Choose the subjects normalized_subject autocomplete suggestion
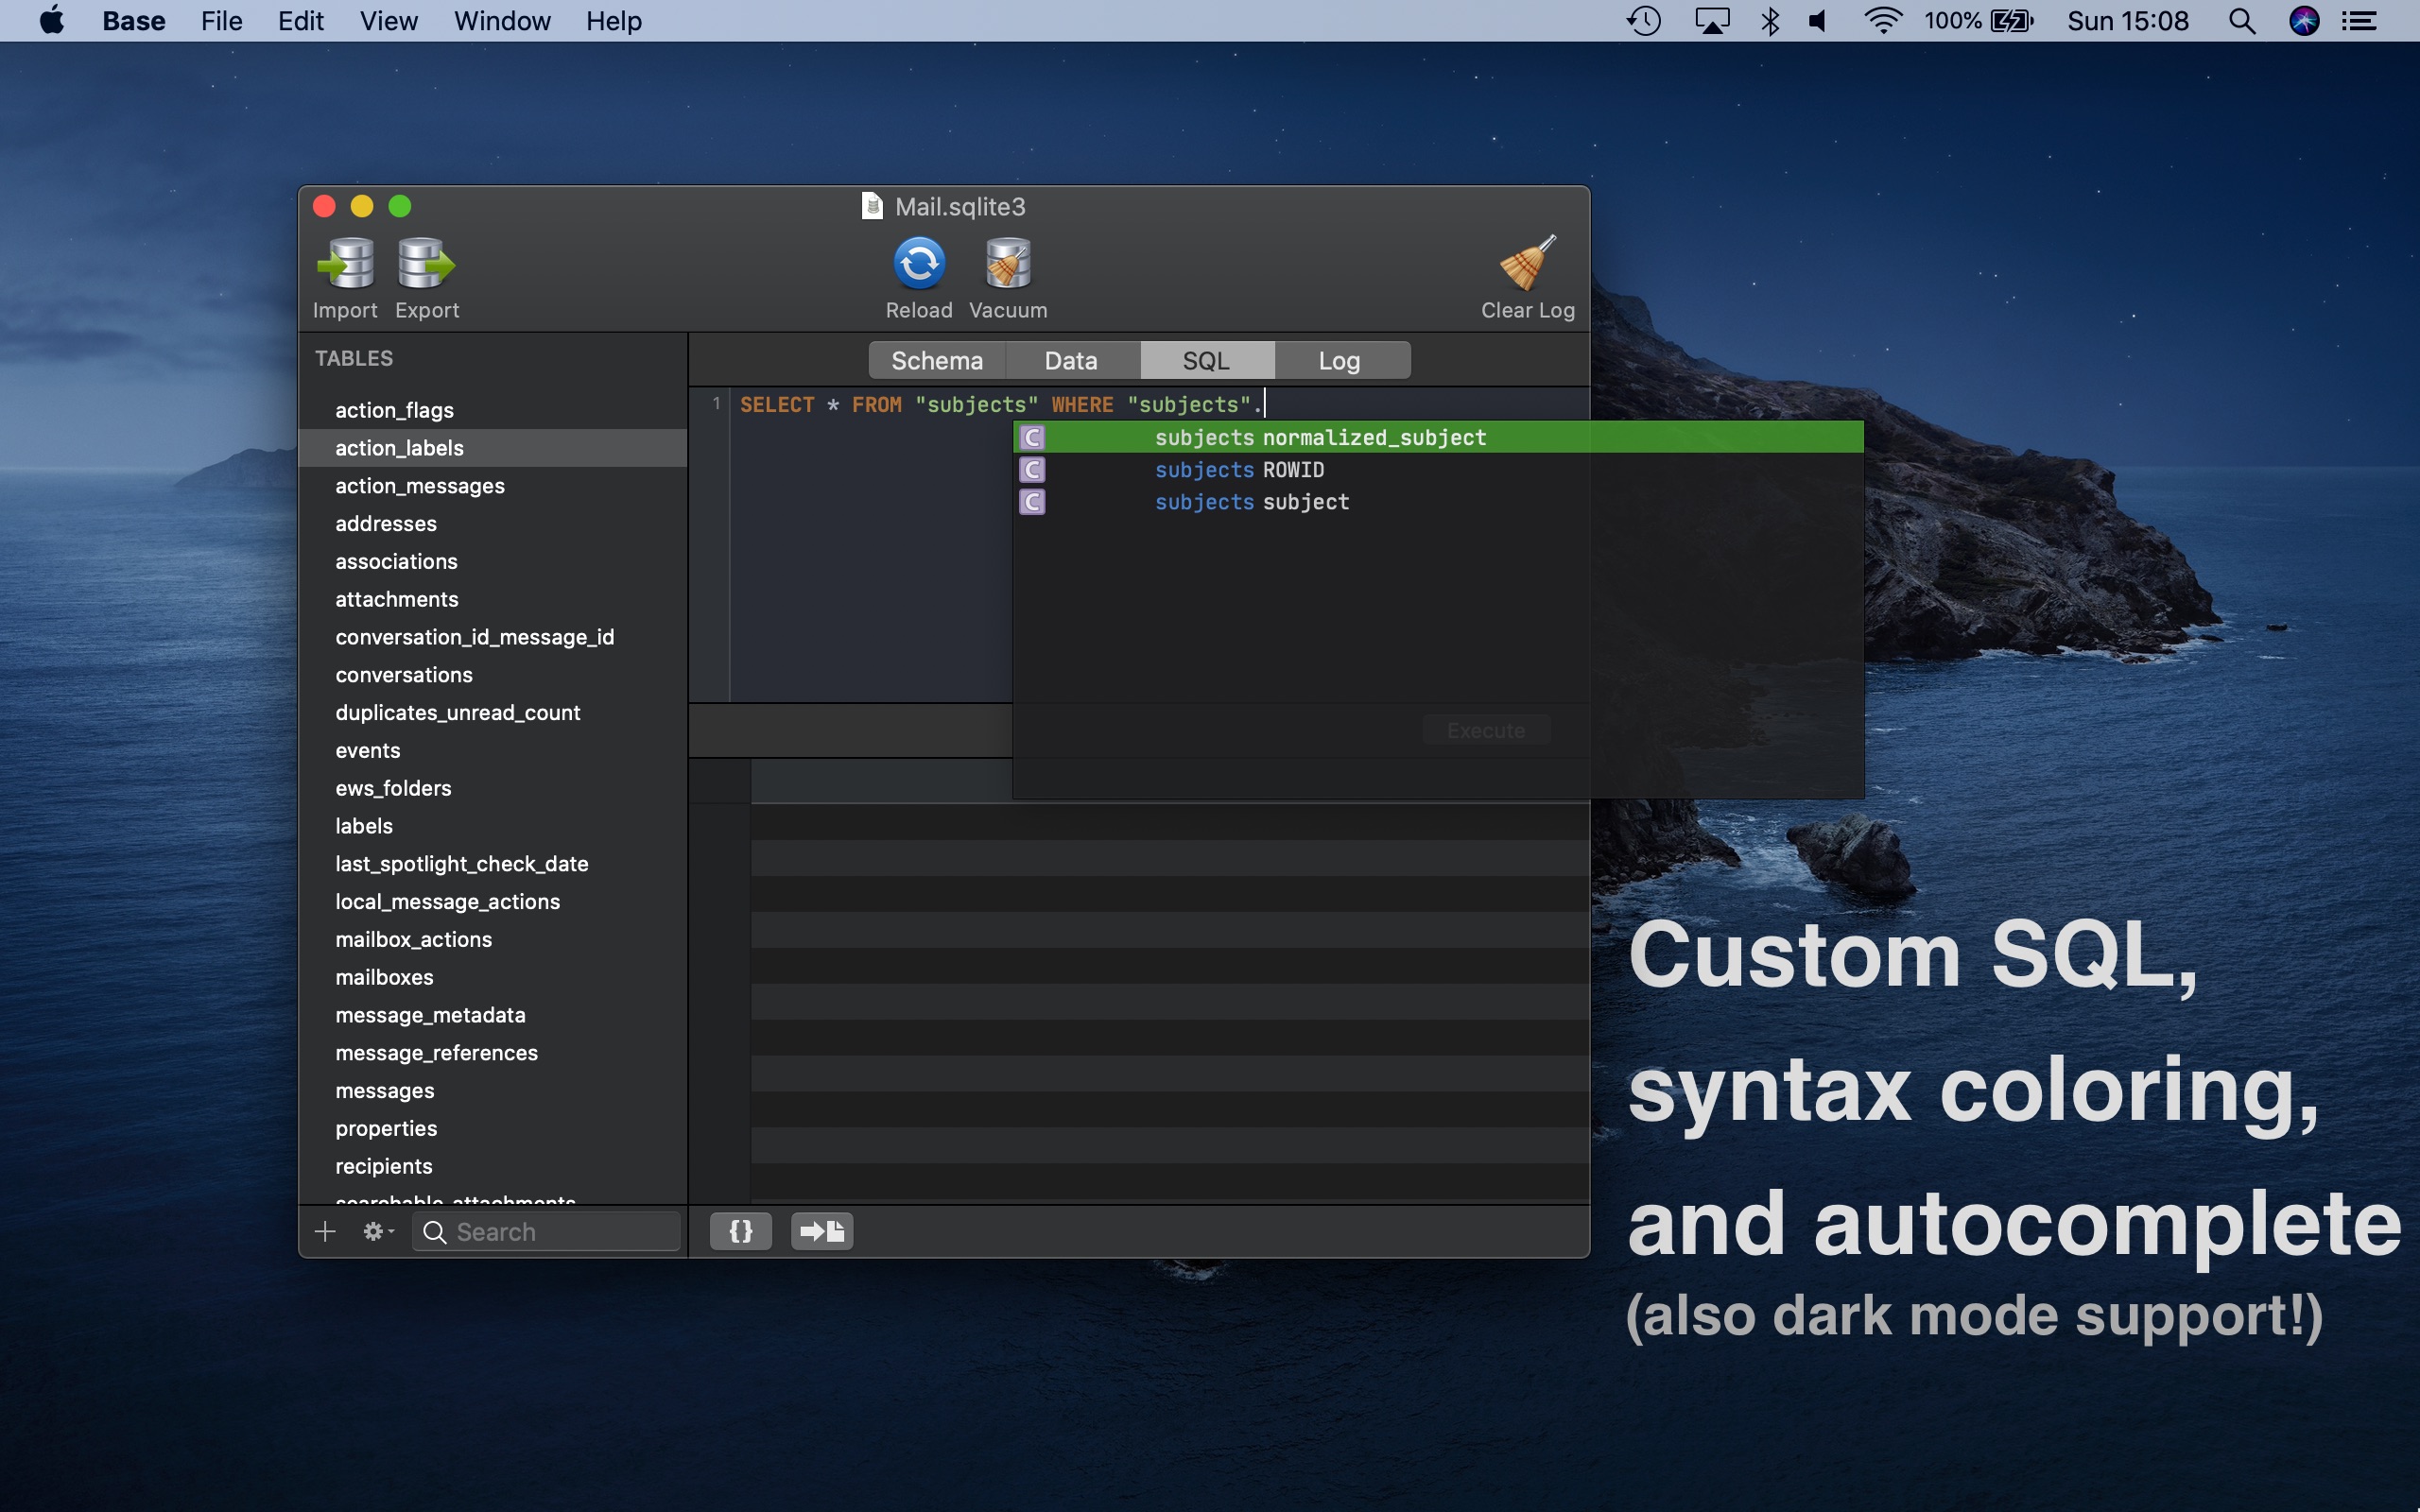This screenshot has height=1512, width=2420. (1438, 437)
